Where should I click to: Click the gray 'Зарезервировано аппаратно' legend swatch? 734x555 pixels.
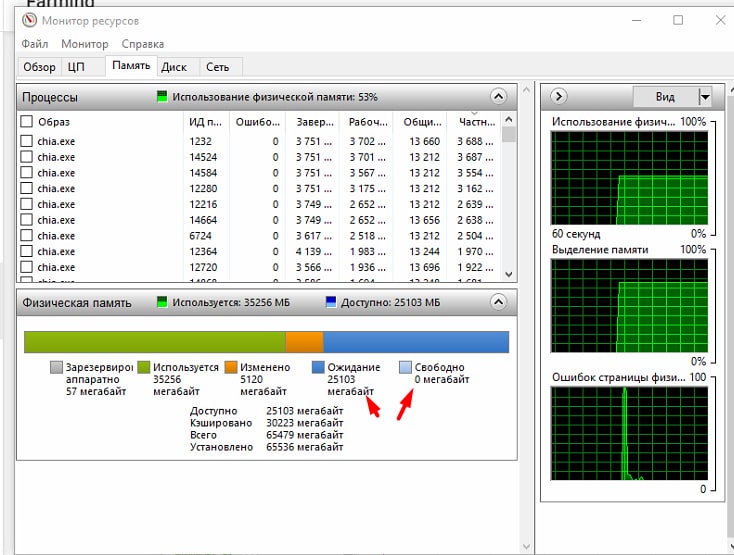coord(56,367)
